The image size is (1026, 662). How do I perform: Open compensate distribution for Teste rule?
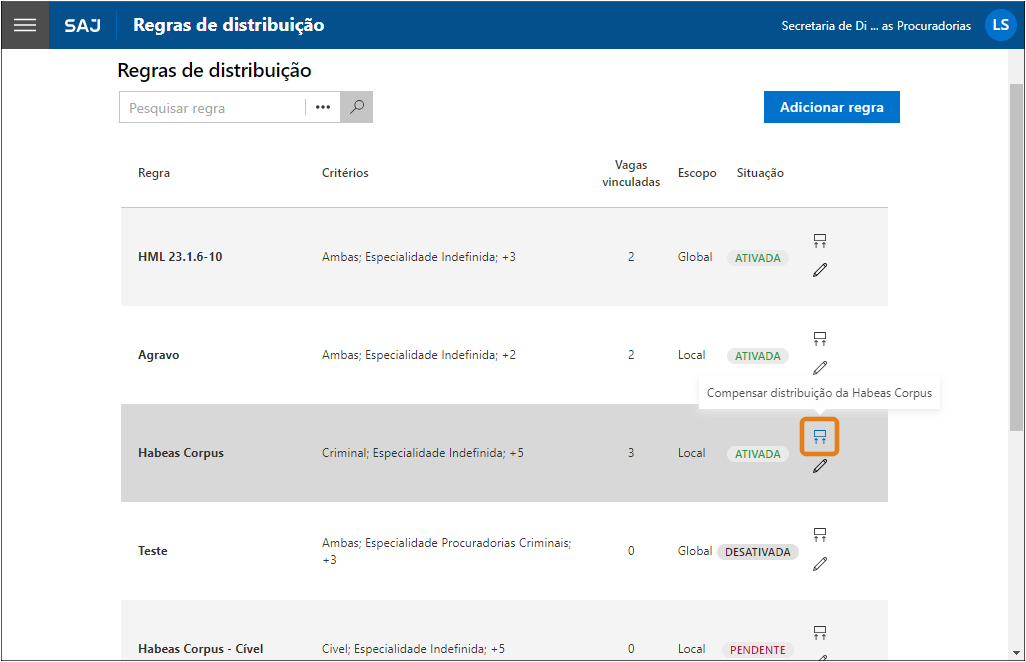click(820, 534)
